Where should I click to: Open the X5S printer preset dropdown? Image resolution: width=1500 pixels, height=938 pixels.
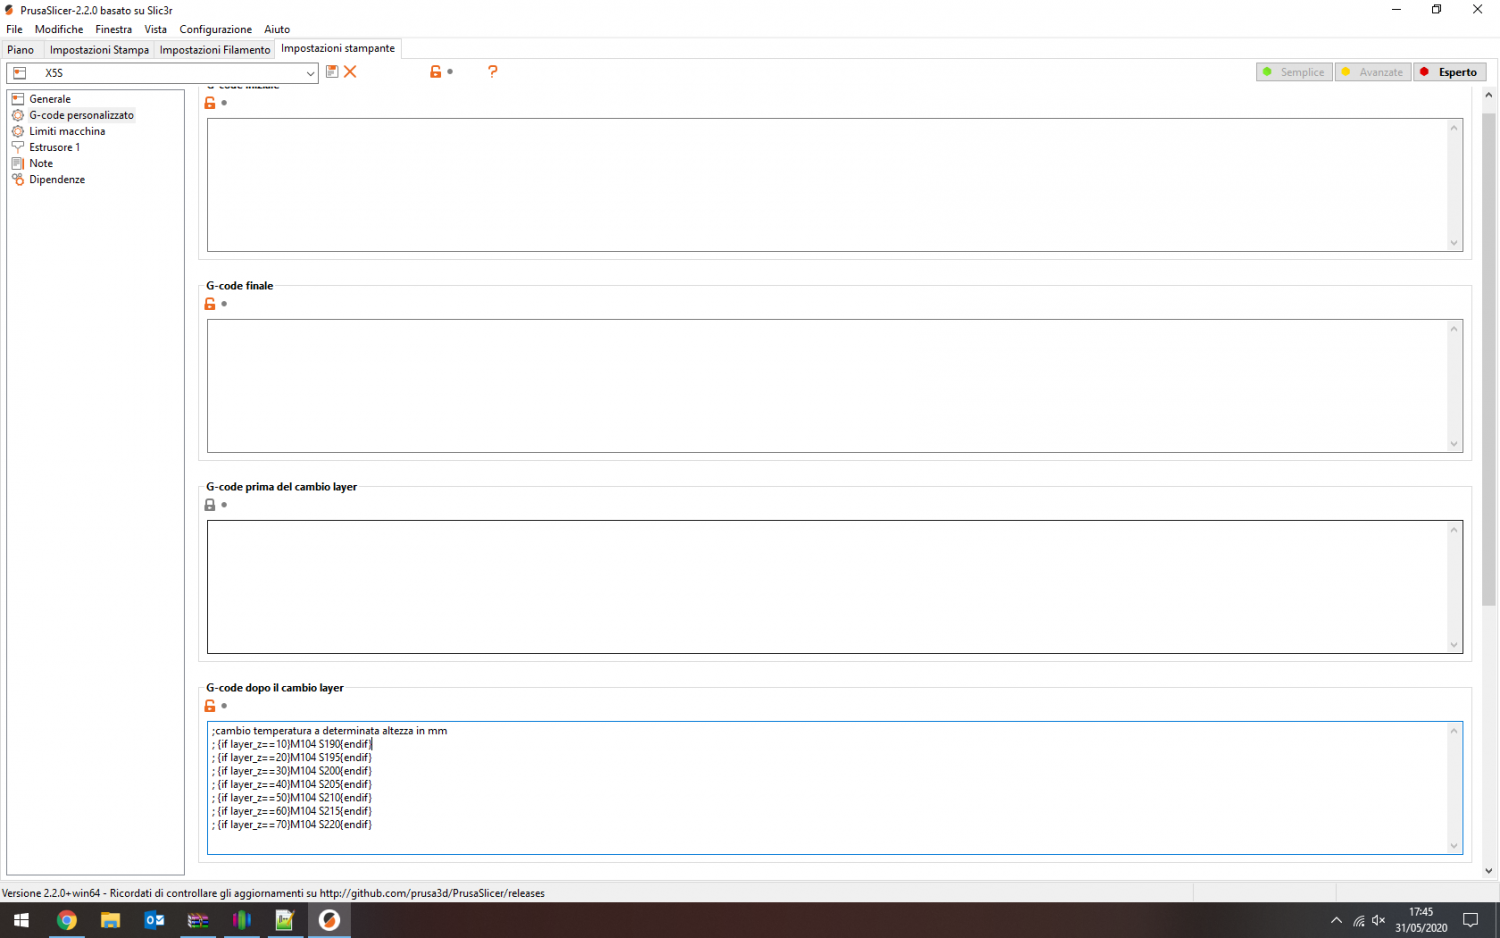click(162, 73)
